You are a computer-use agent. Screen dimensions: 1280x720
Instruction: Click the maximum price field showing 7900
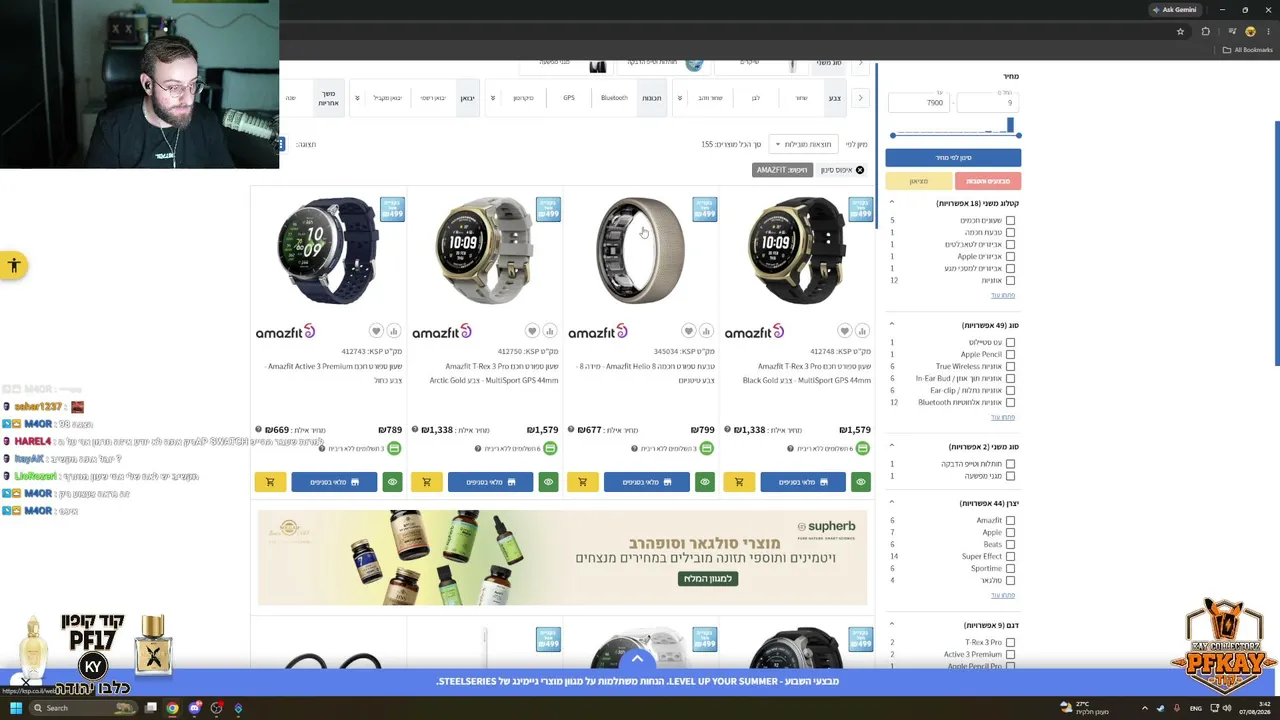(x=919, y=102)
